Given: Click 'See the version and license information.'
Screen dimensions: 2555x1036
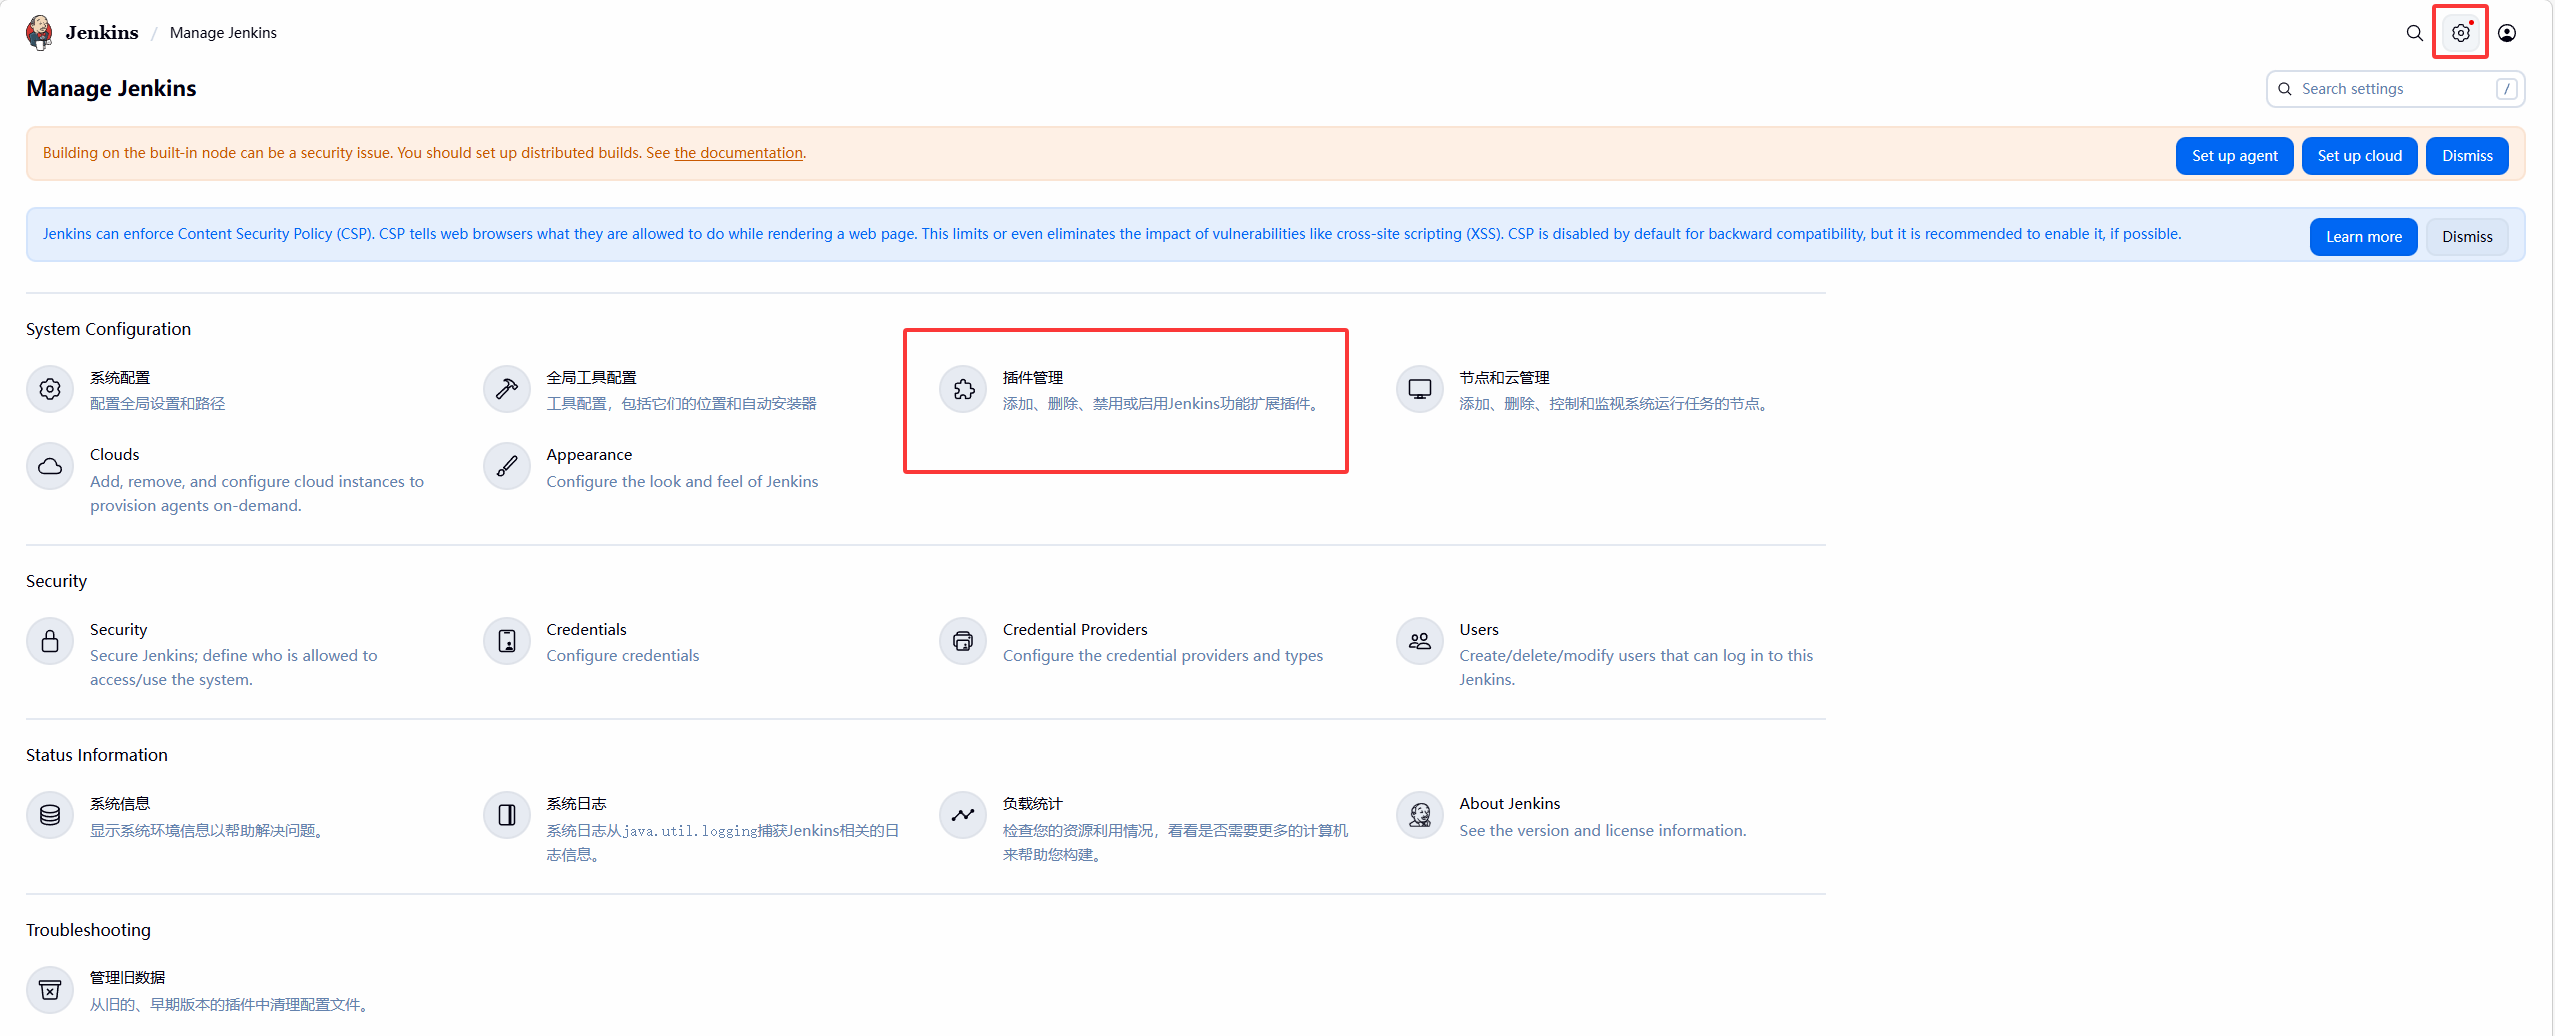Looking at the screenshot, I should point(1602,831).
